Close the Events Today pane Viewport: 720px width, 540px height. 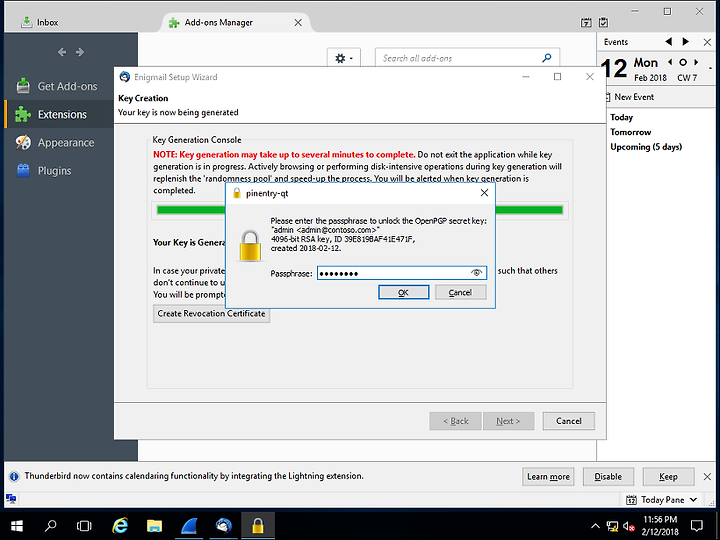pos(707,42)
